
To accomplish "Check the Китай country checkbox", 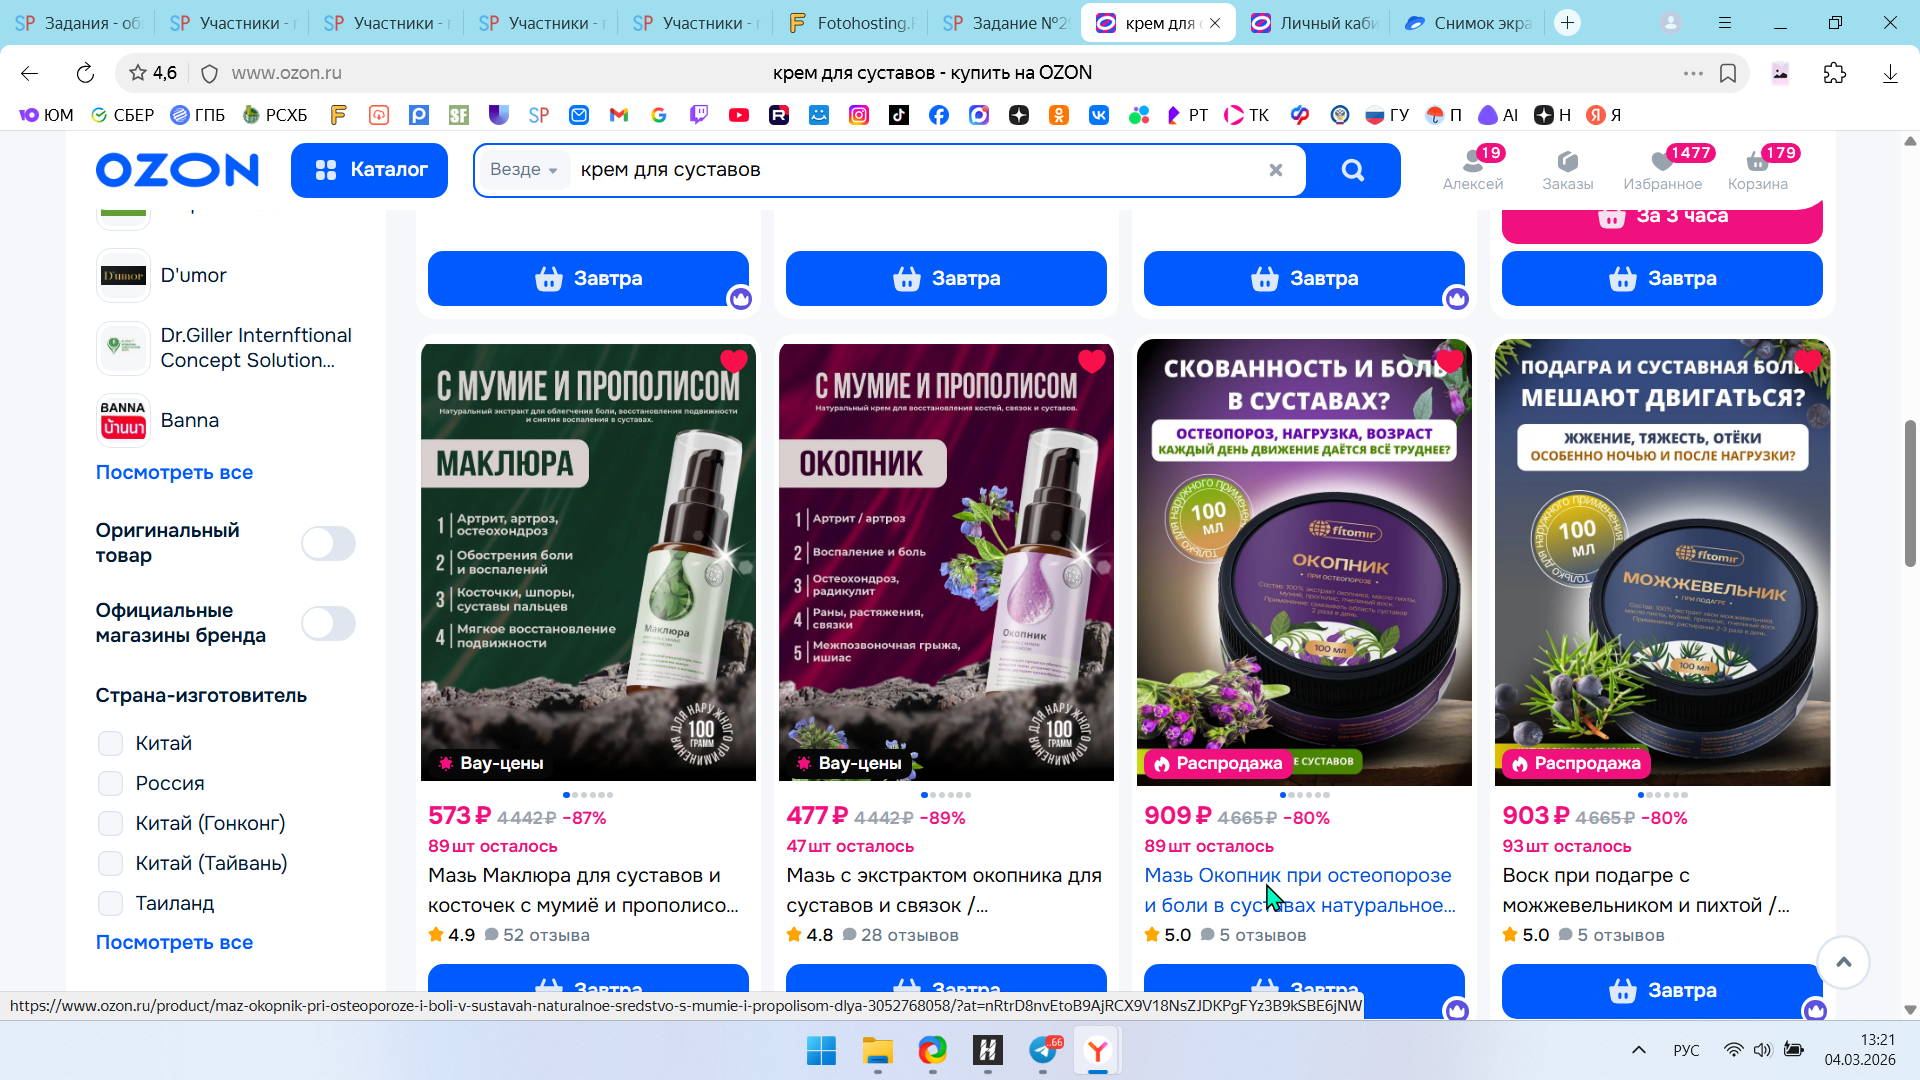I will [x=111, y=743].
